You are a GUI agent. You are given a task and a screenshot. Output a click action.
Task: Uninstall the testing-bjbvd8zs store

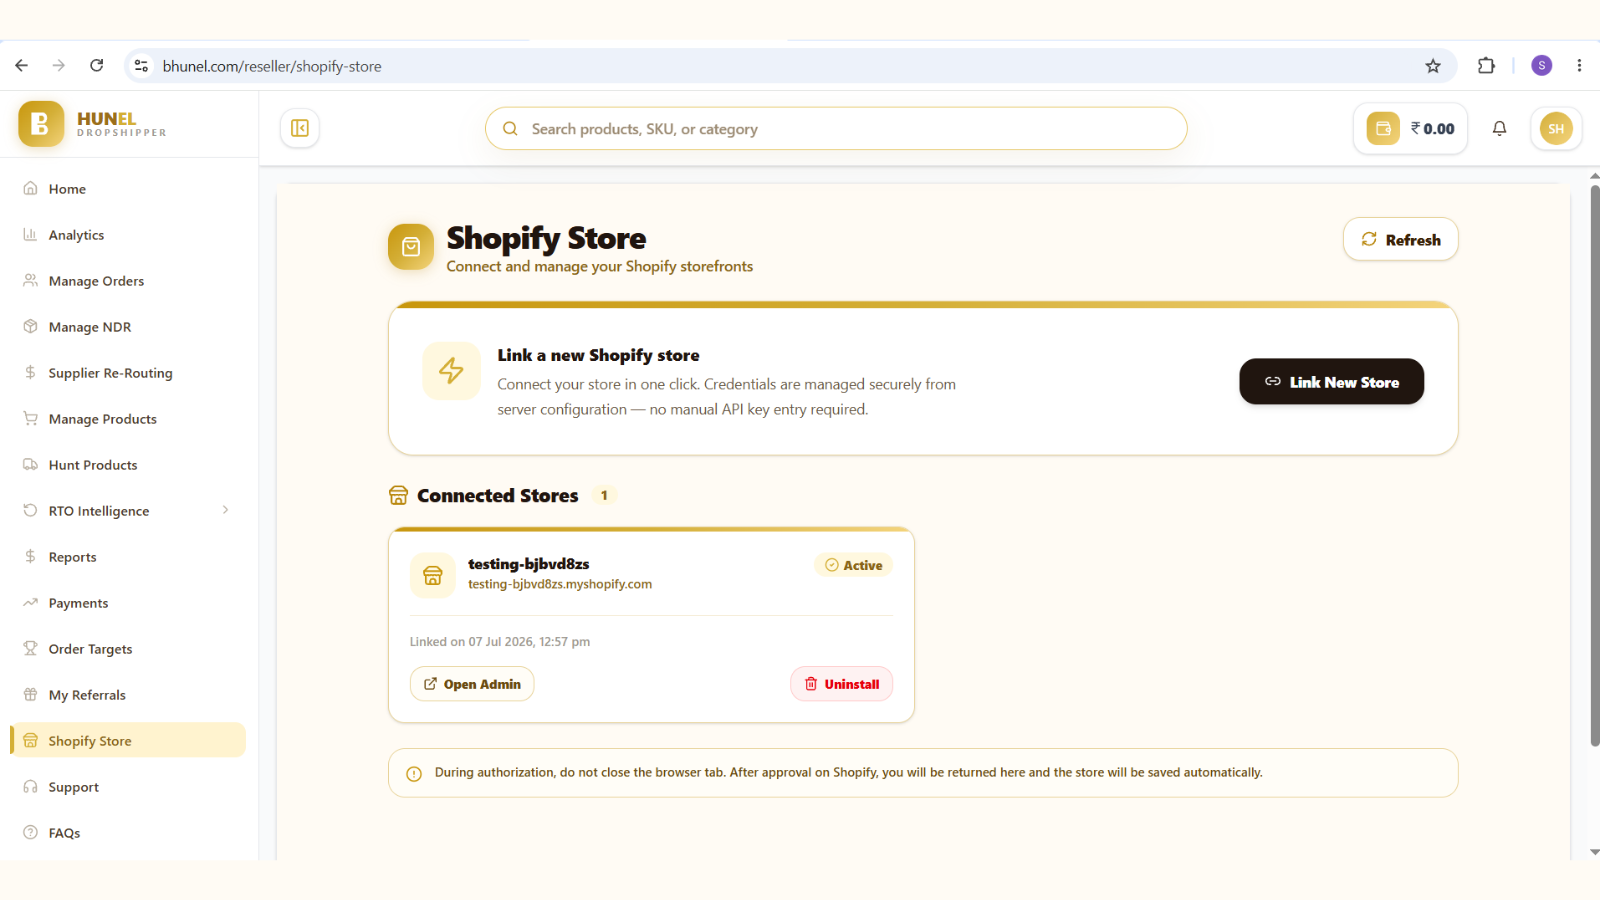point(841,684)
